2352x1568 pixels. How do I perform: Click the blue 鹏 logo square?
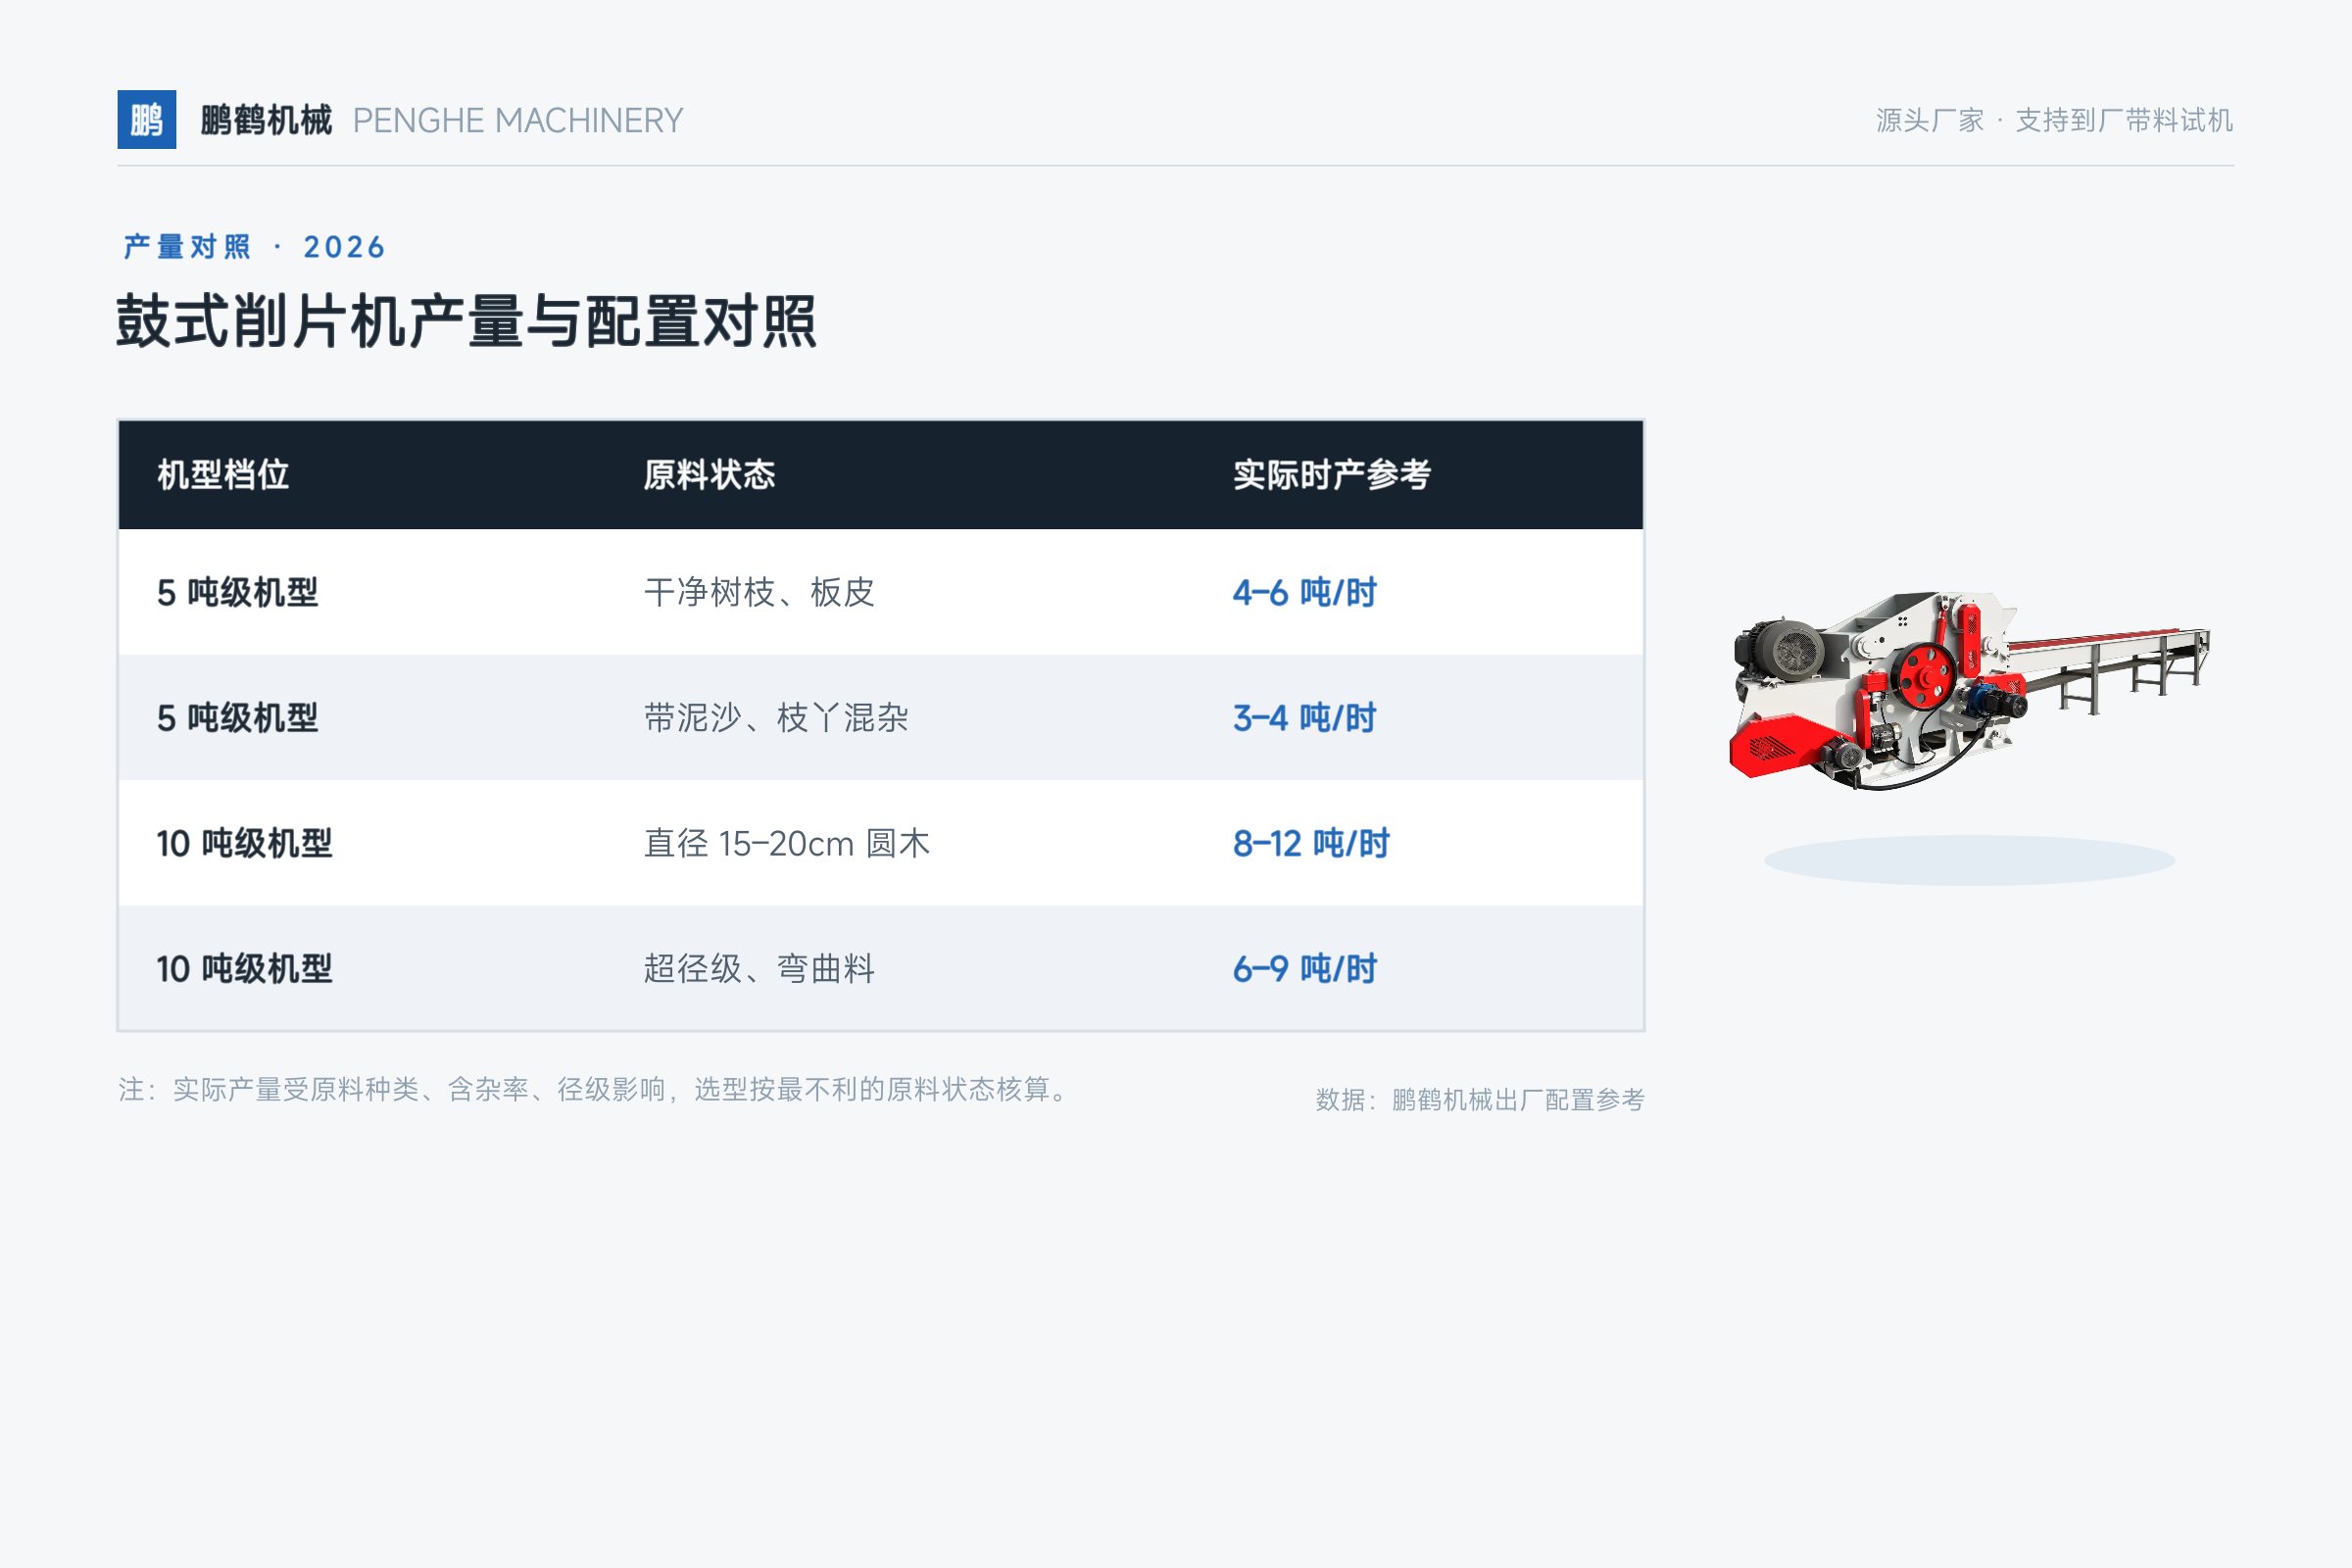147,120
